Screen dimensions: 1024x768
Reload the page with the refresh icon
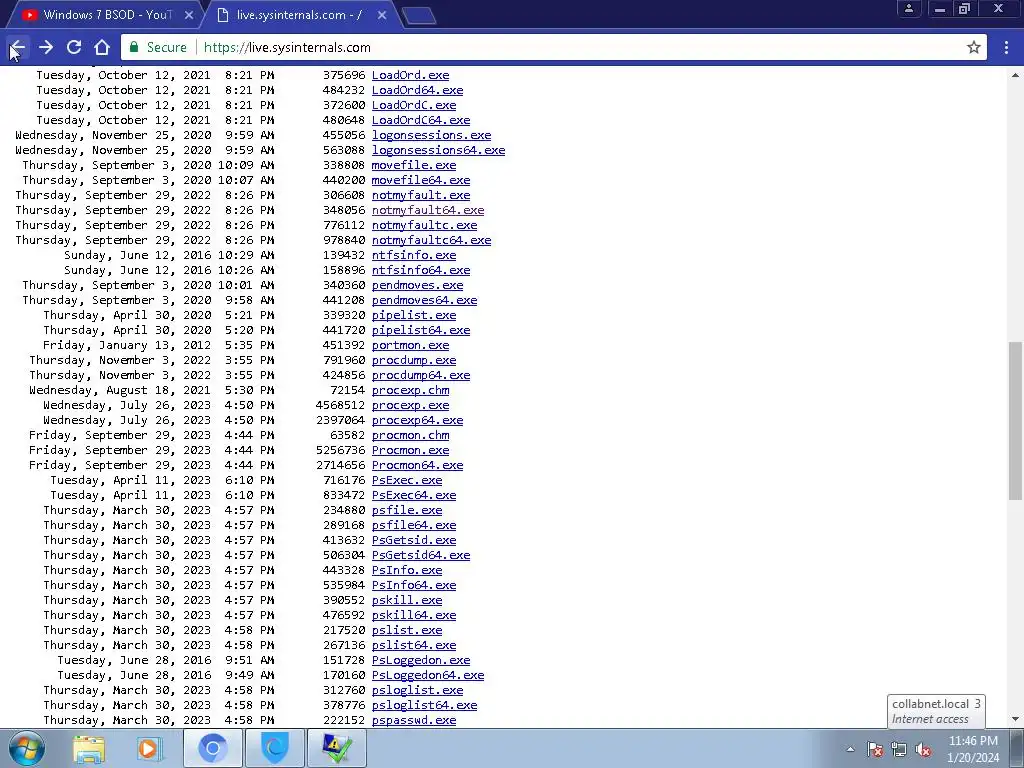tap(74, 47)
